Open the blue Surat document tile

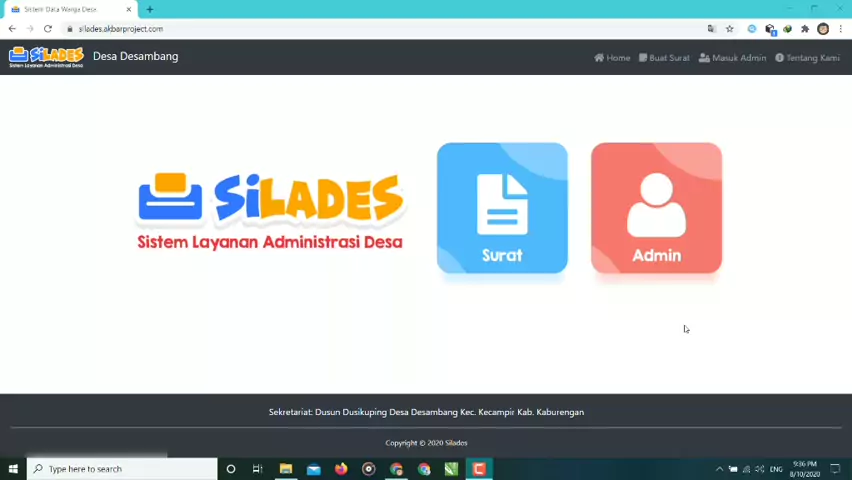pyautogui.click(x=502, y=208)
